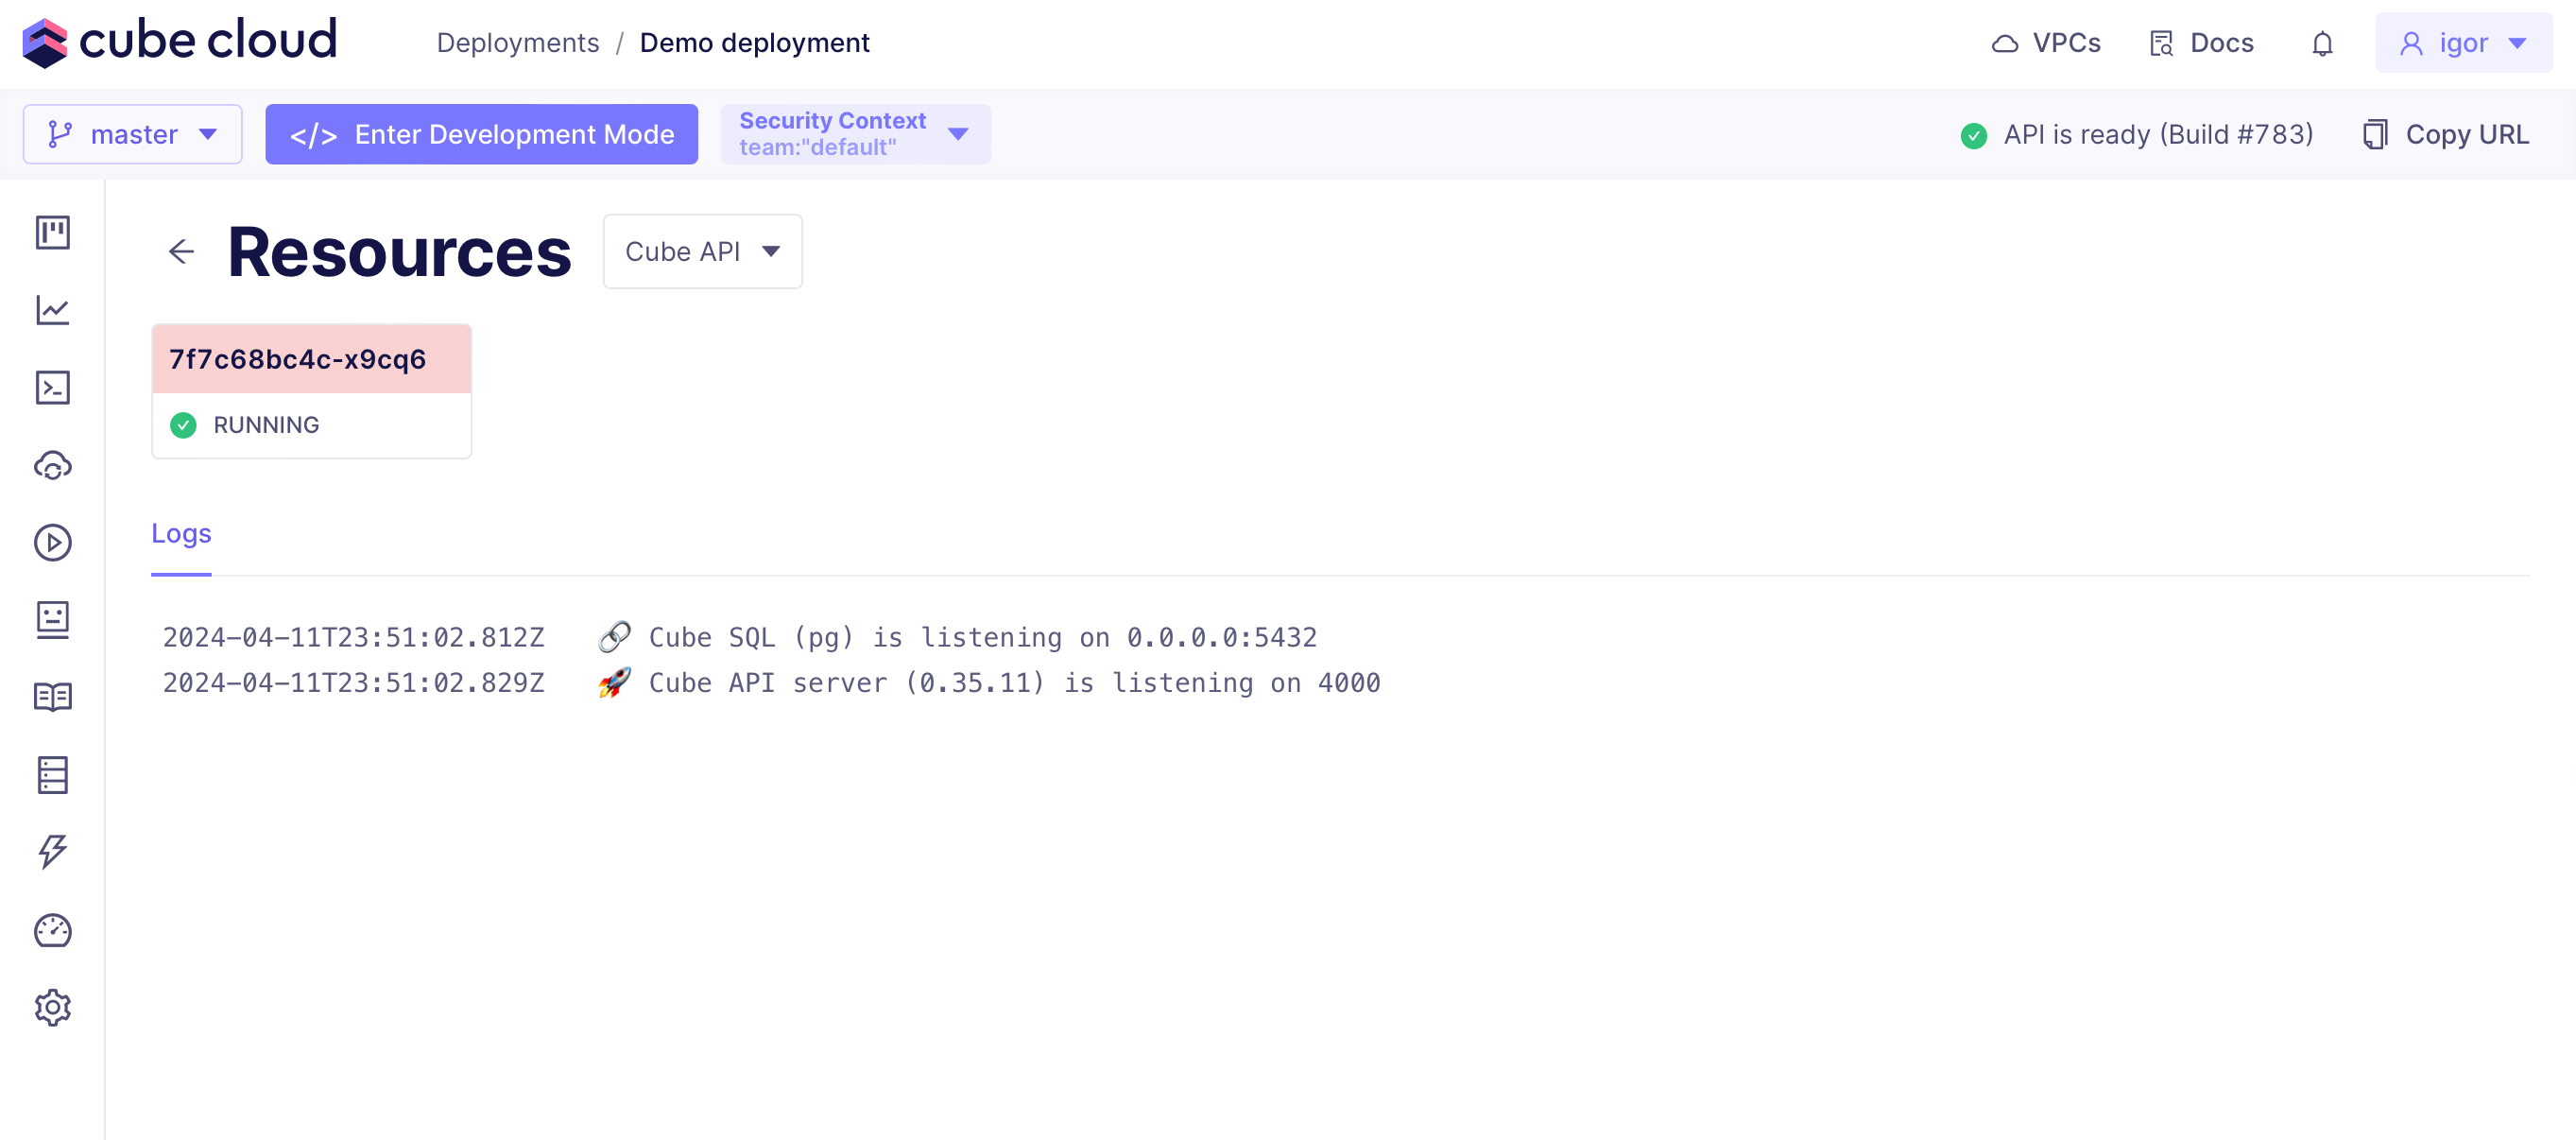Click the play circle sidebar icon
Screen dimensions: 2576x1140
(x=52, y=543)
